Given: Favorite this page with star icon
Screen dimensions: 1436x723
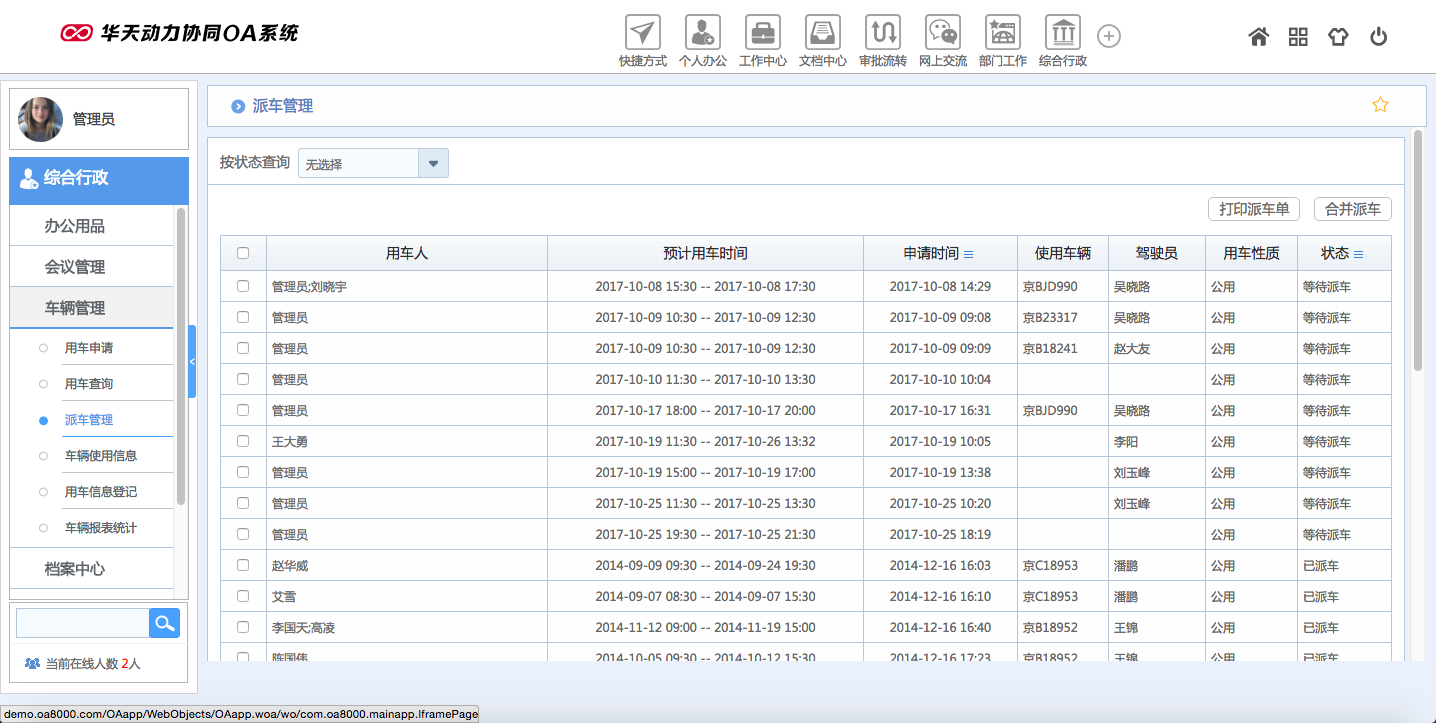Looking at the screenshot, I should coord(1380,105).
